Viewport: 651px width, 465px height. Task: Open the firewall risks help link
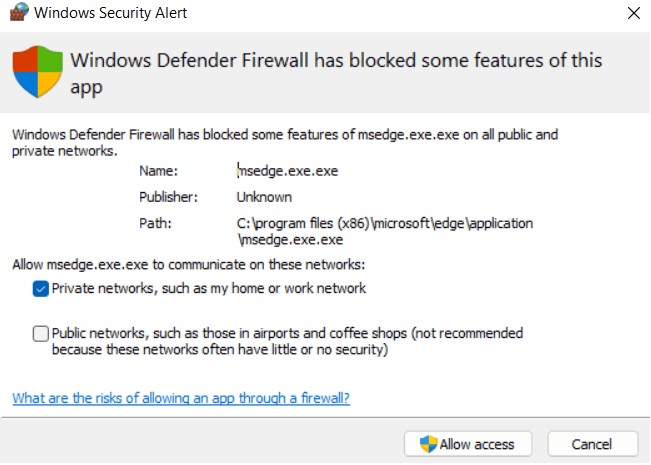[181, 398]
